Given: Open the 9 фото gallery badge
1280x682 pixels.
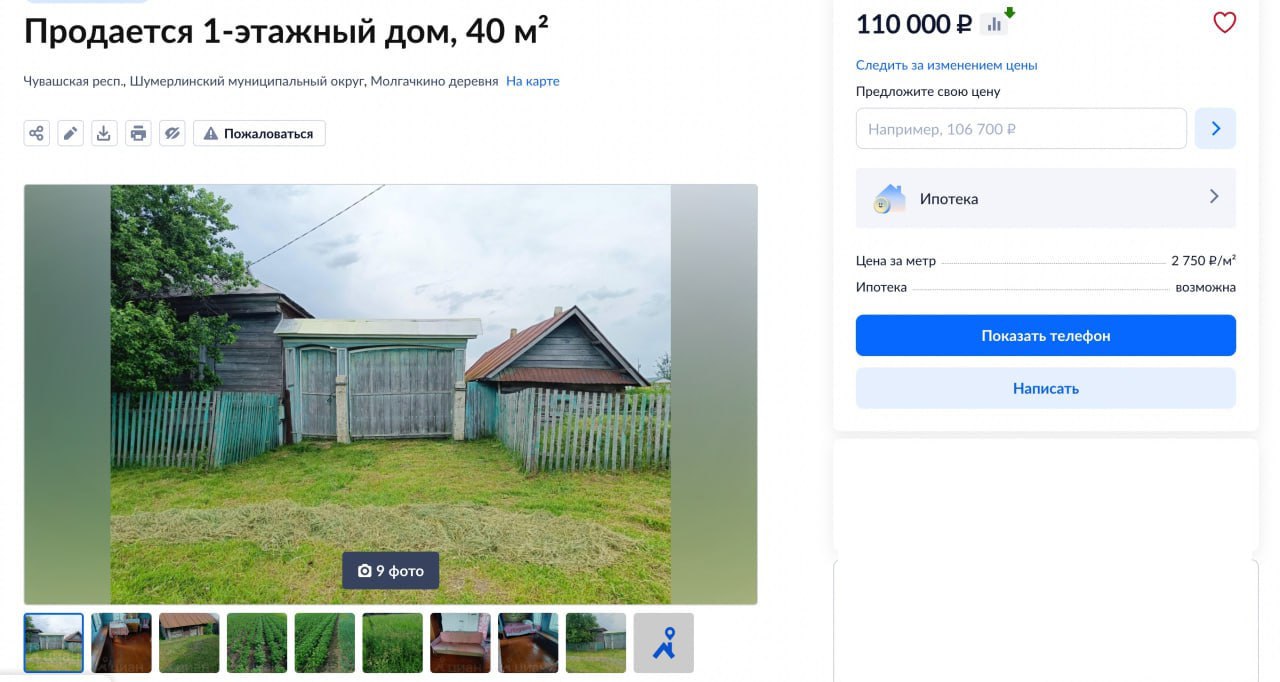Looking at the screenshot, I should 390,571.
